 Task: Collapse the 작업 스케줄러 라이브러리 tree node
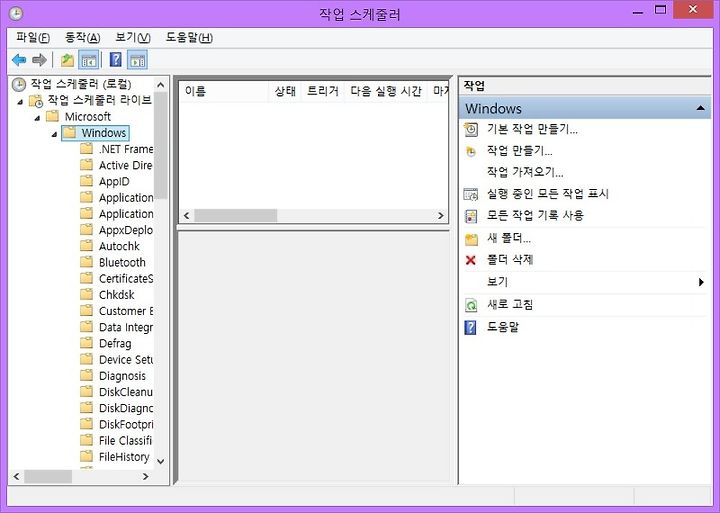point(20,101)
